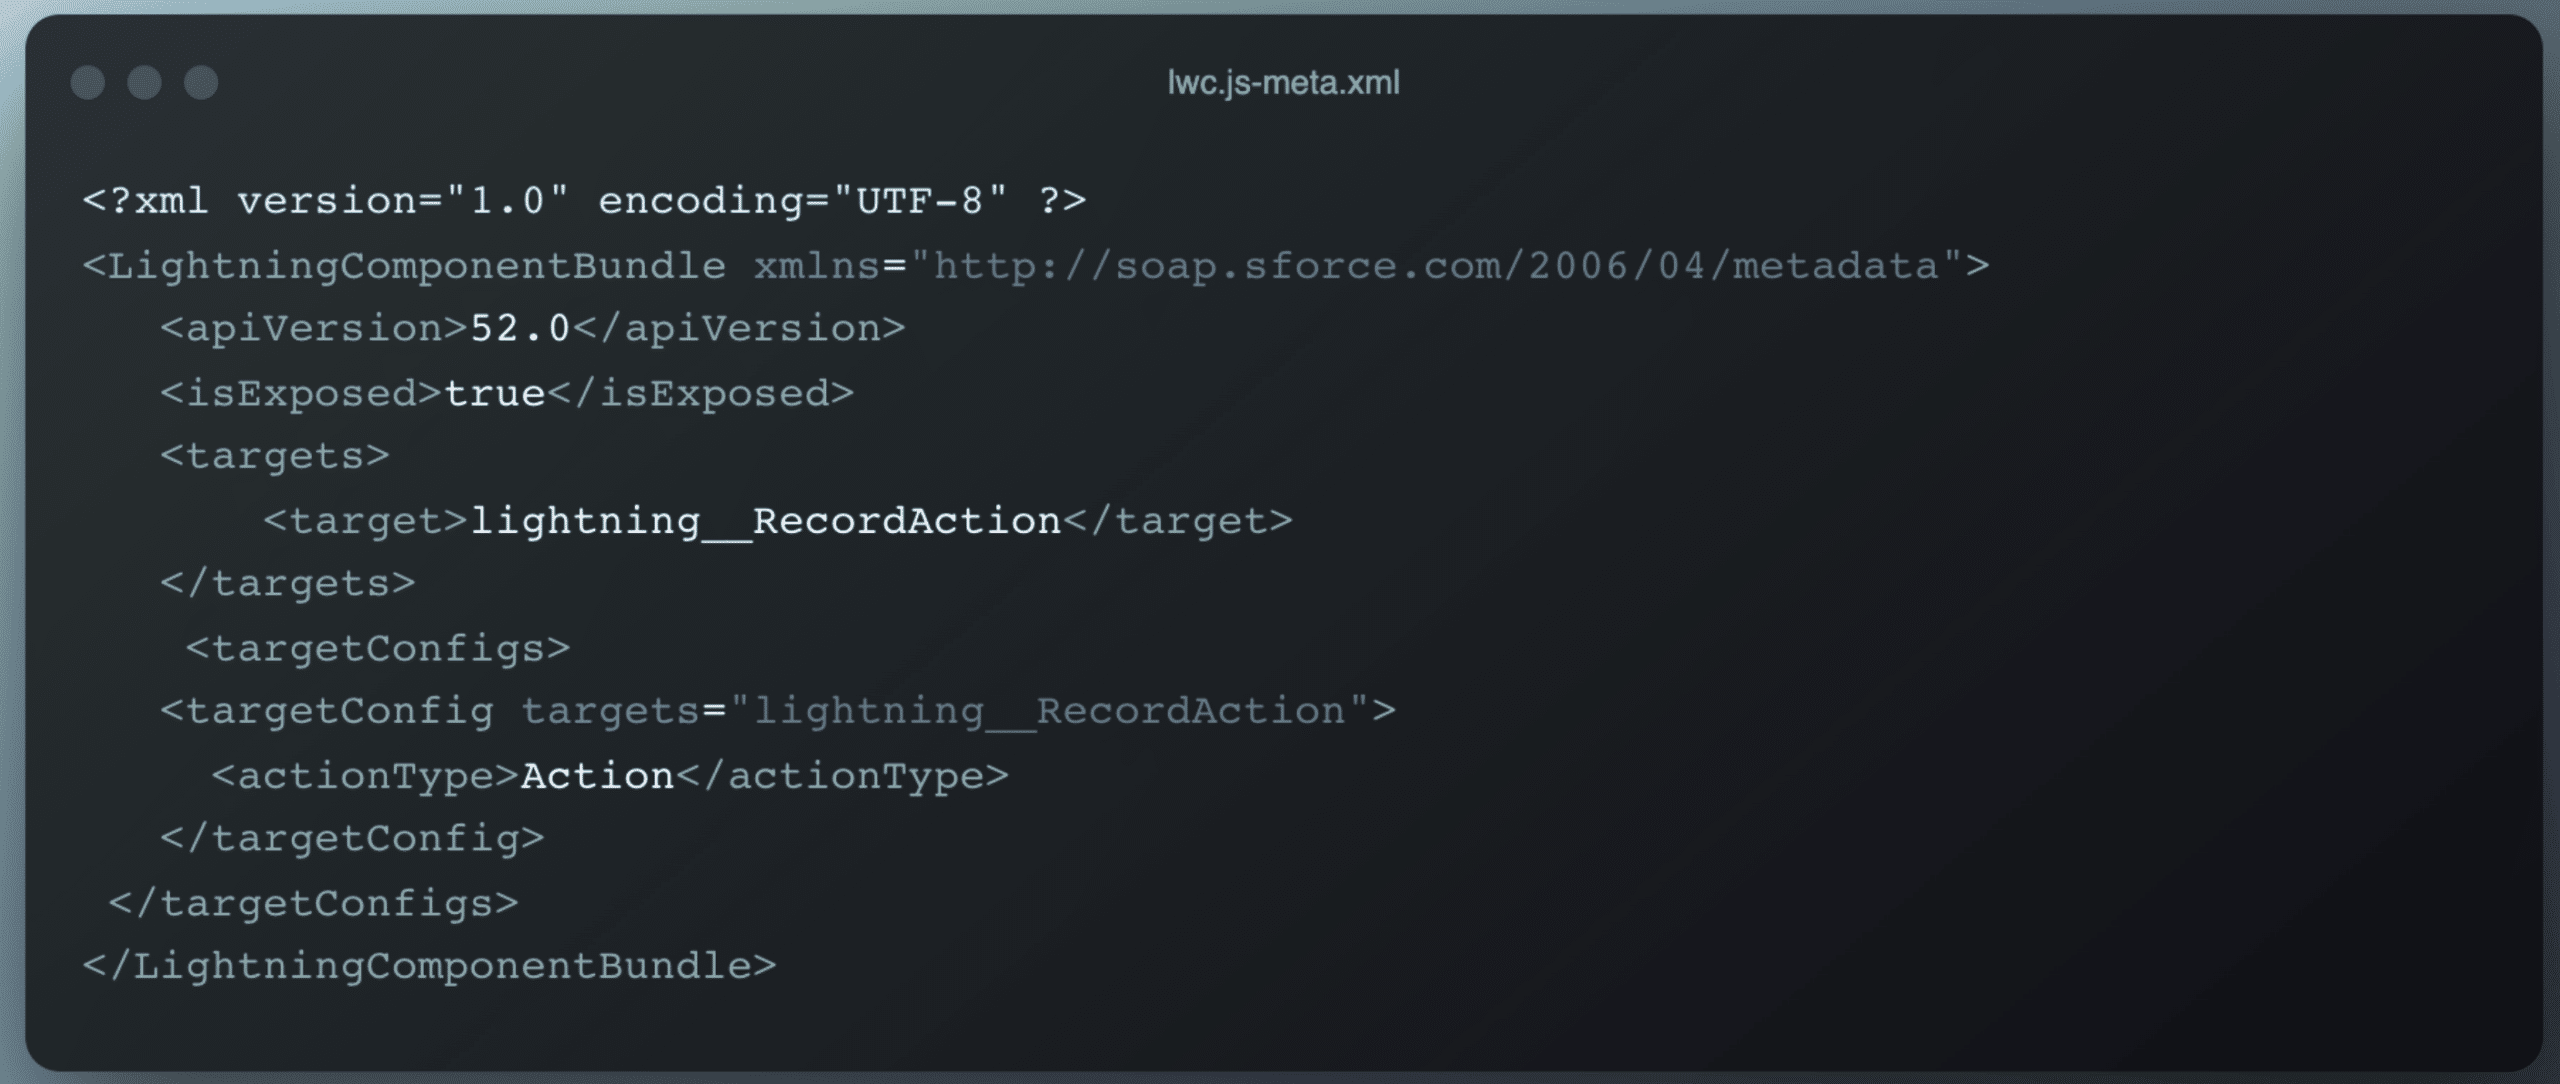Viewport: 2560px width, 1084px height.
Task: Click the opening LightningComponentBundle tag name
Action: (x=417, y=266)
